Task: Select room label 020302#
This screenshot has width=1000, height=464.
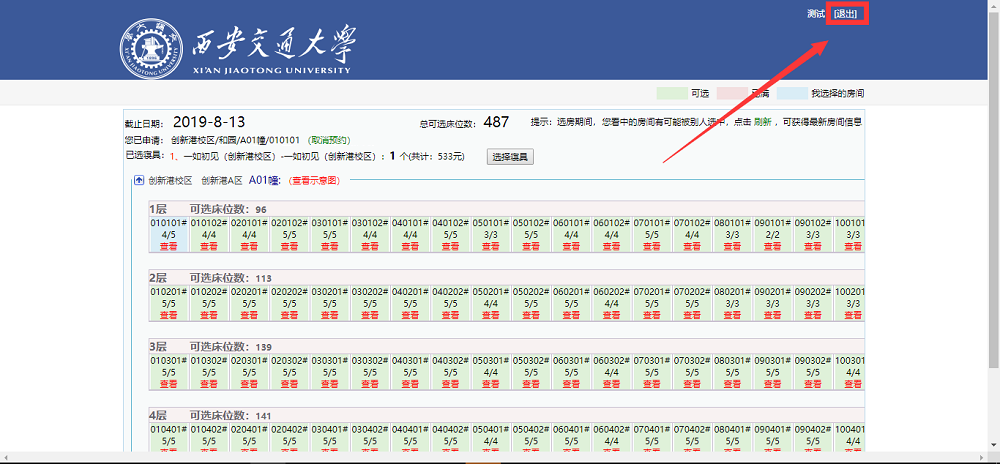Action: [x=290, y=362]
